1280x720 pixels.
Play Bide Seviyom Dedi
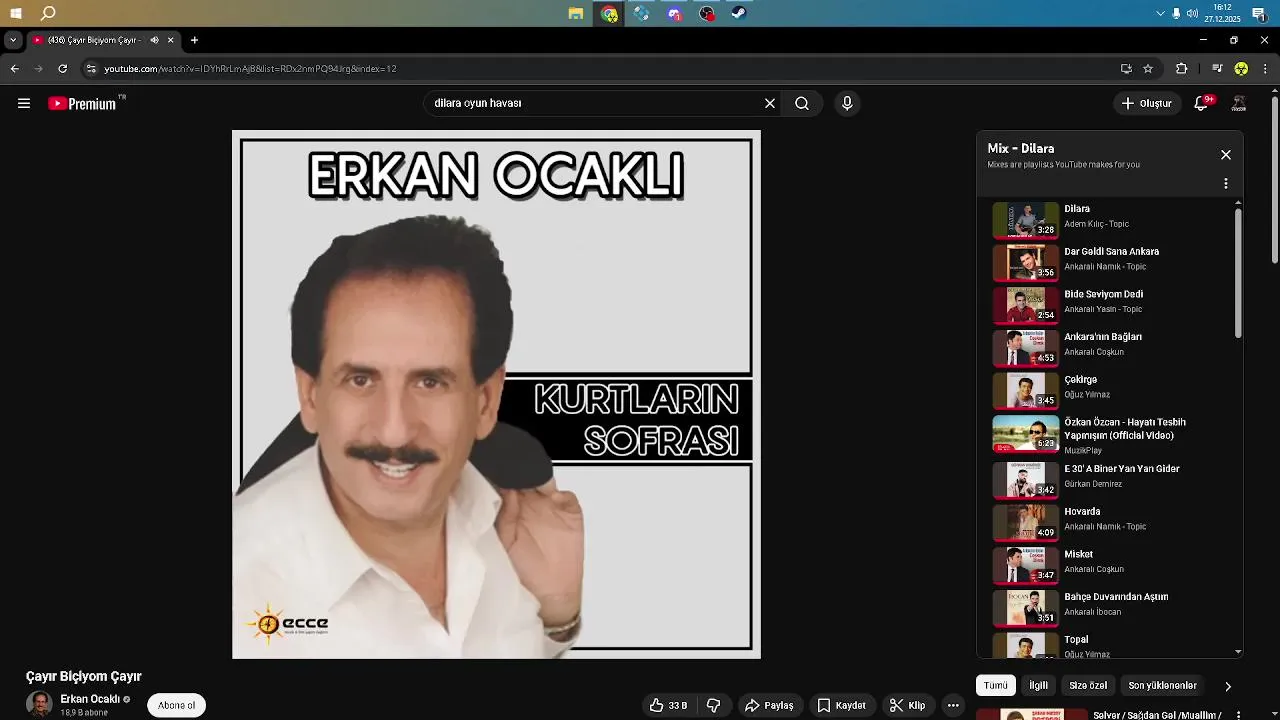pyautogui.click(x=1110, y=306)
